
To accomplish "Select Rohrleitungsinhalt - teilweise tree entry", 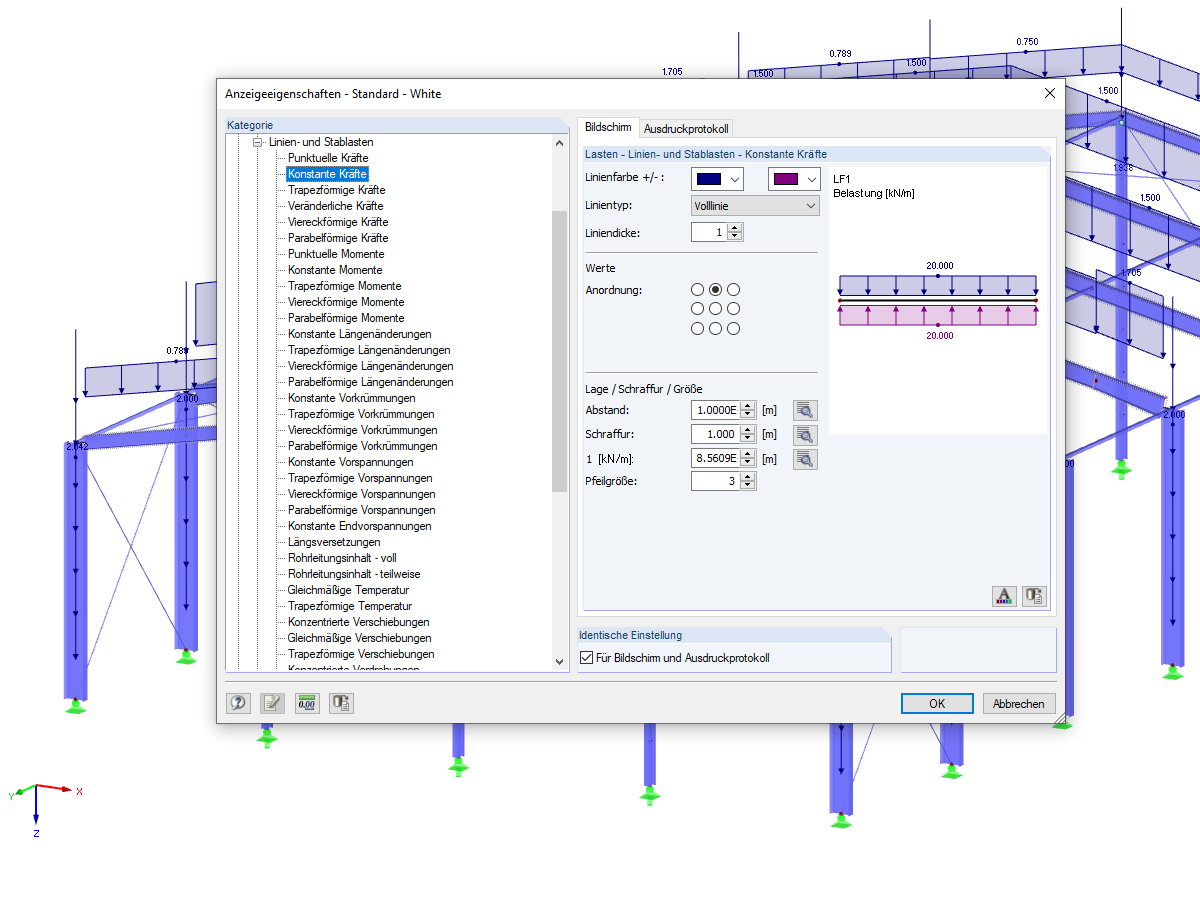I will [354, 574].
